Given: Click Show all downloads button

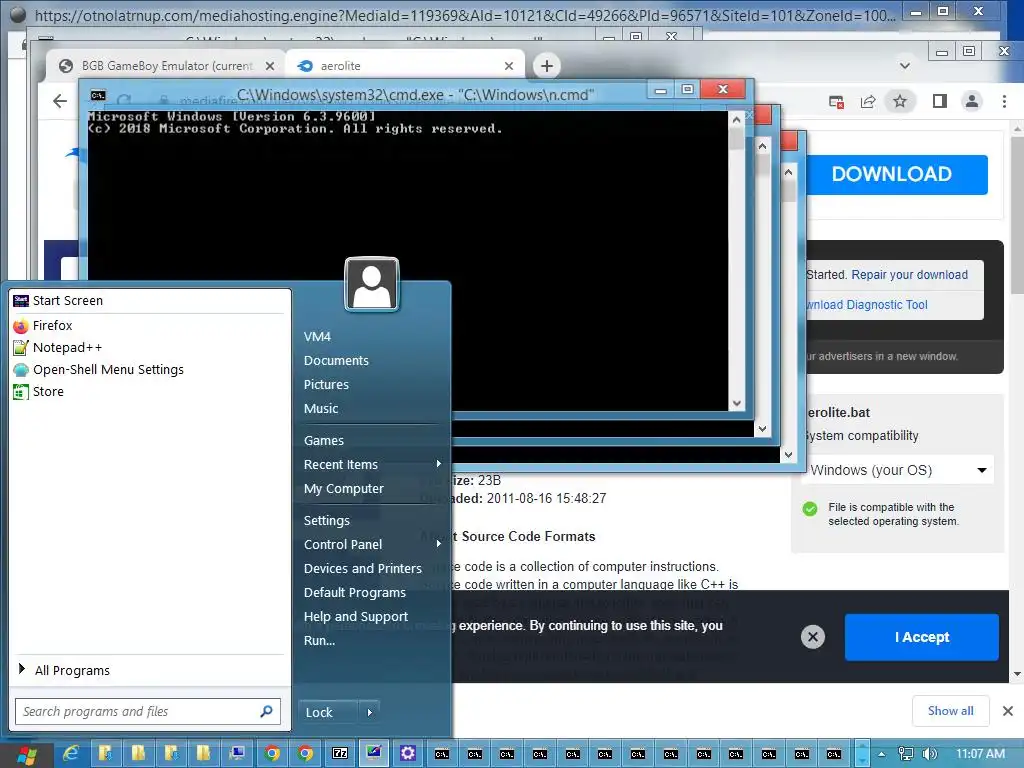Looking at the screenshot, I should [x=950, y=711].
